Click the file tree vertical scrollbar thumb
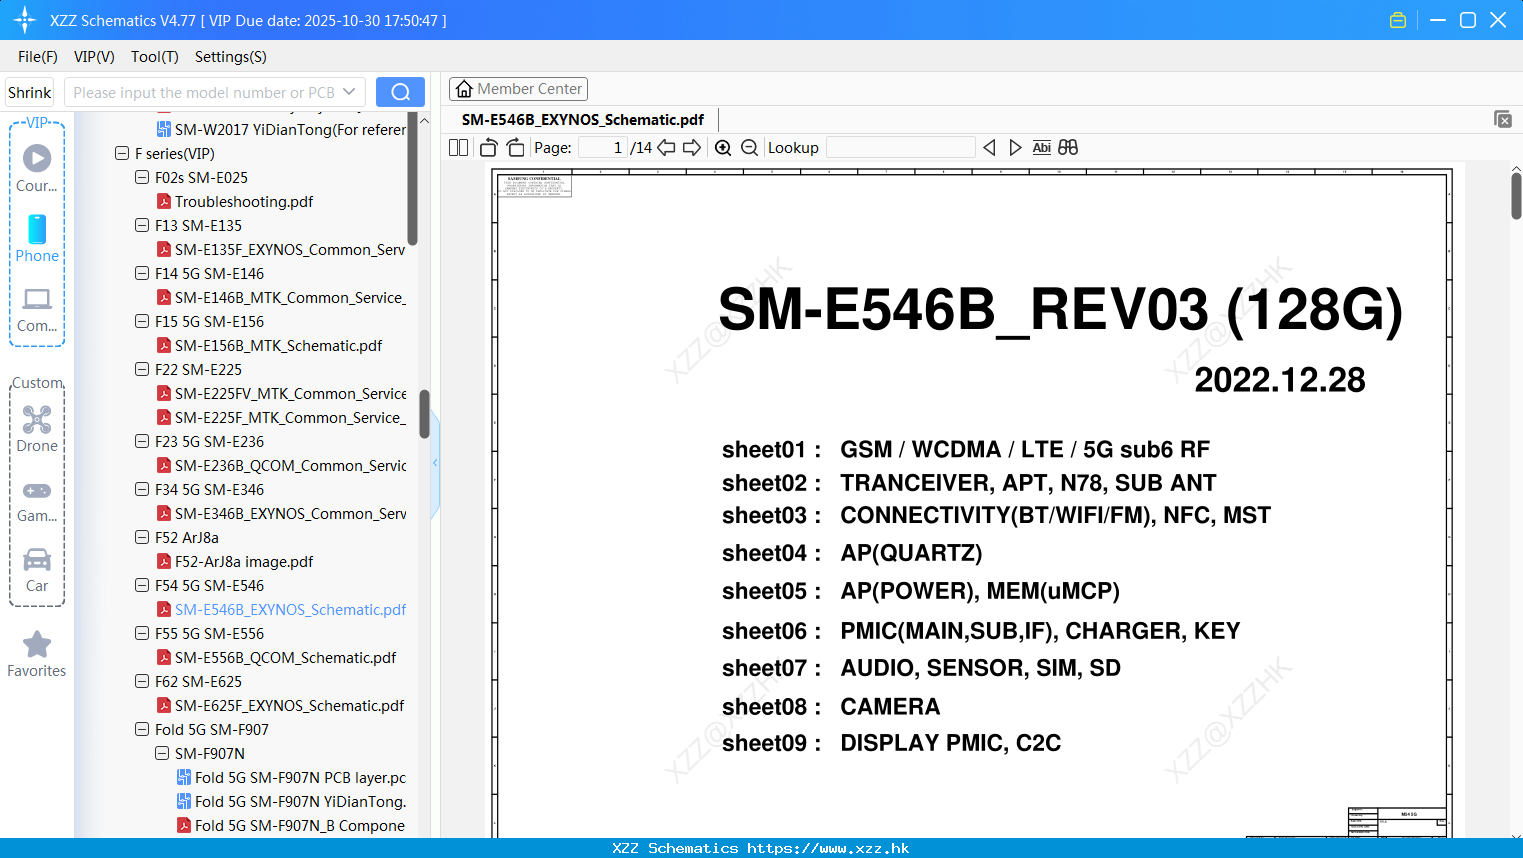1523x858 pixels. click(424, 414)
